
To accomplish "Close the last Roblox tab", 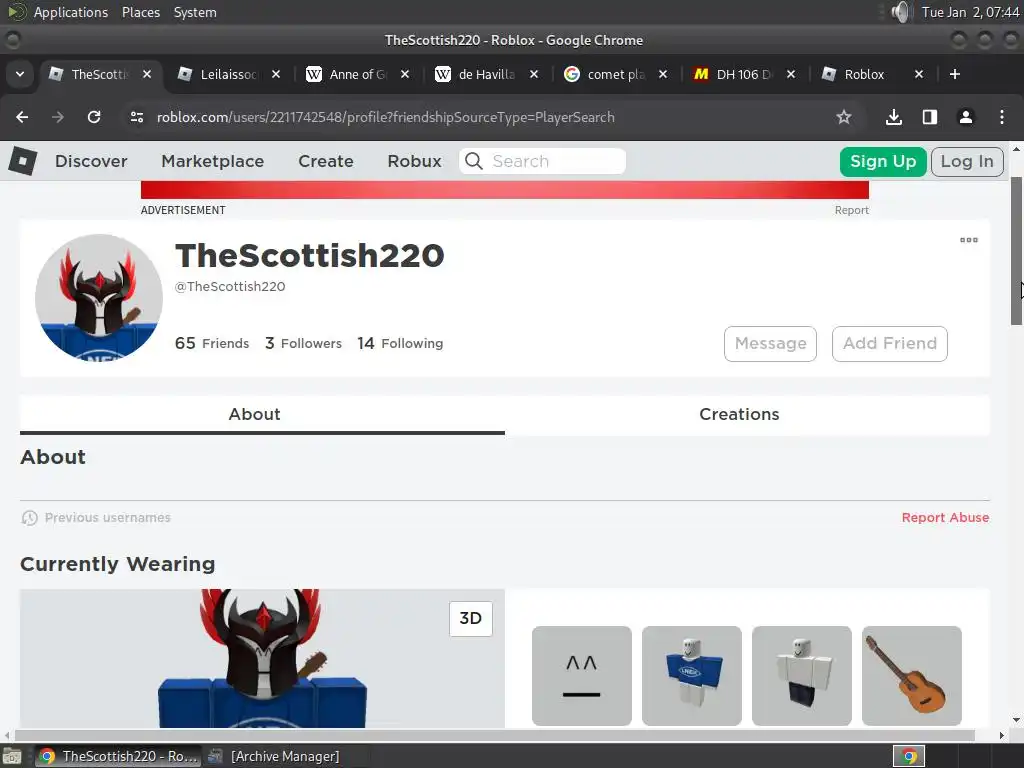I will pos(919,74).
